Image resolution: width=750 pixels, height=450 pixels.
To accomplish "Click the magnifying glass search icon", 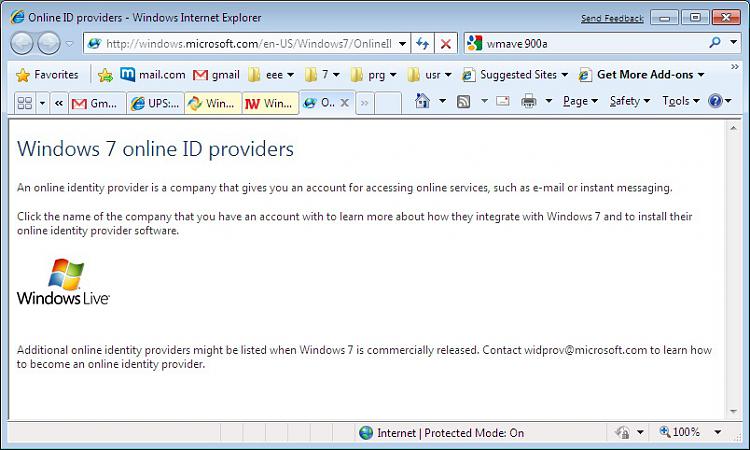I will click(x=715, y=43).
